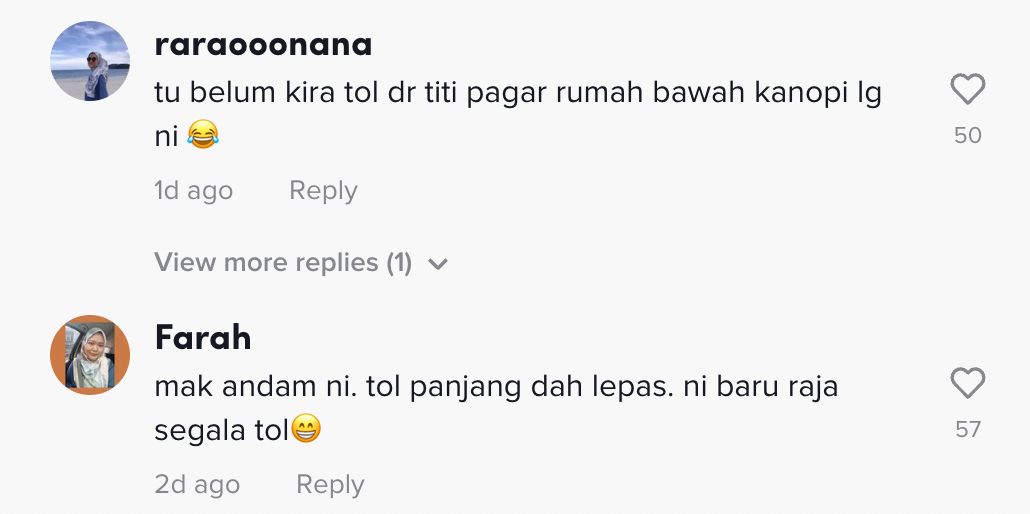Like Farah's comment with the heart
Viewport: 1030px width, 514px height.
pyautogui.click(x=967, y=383)
